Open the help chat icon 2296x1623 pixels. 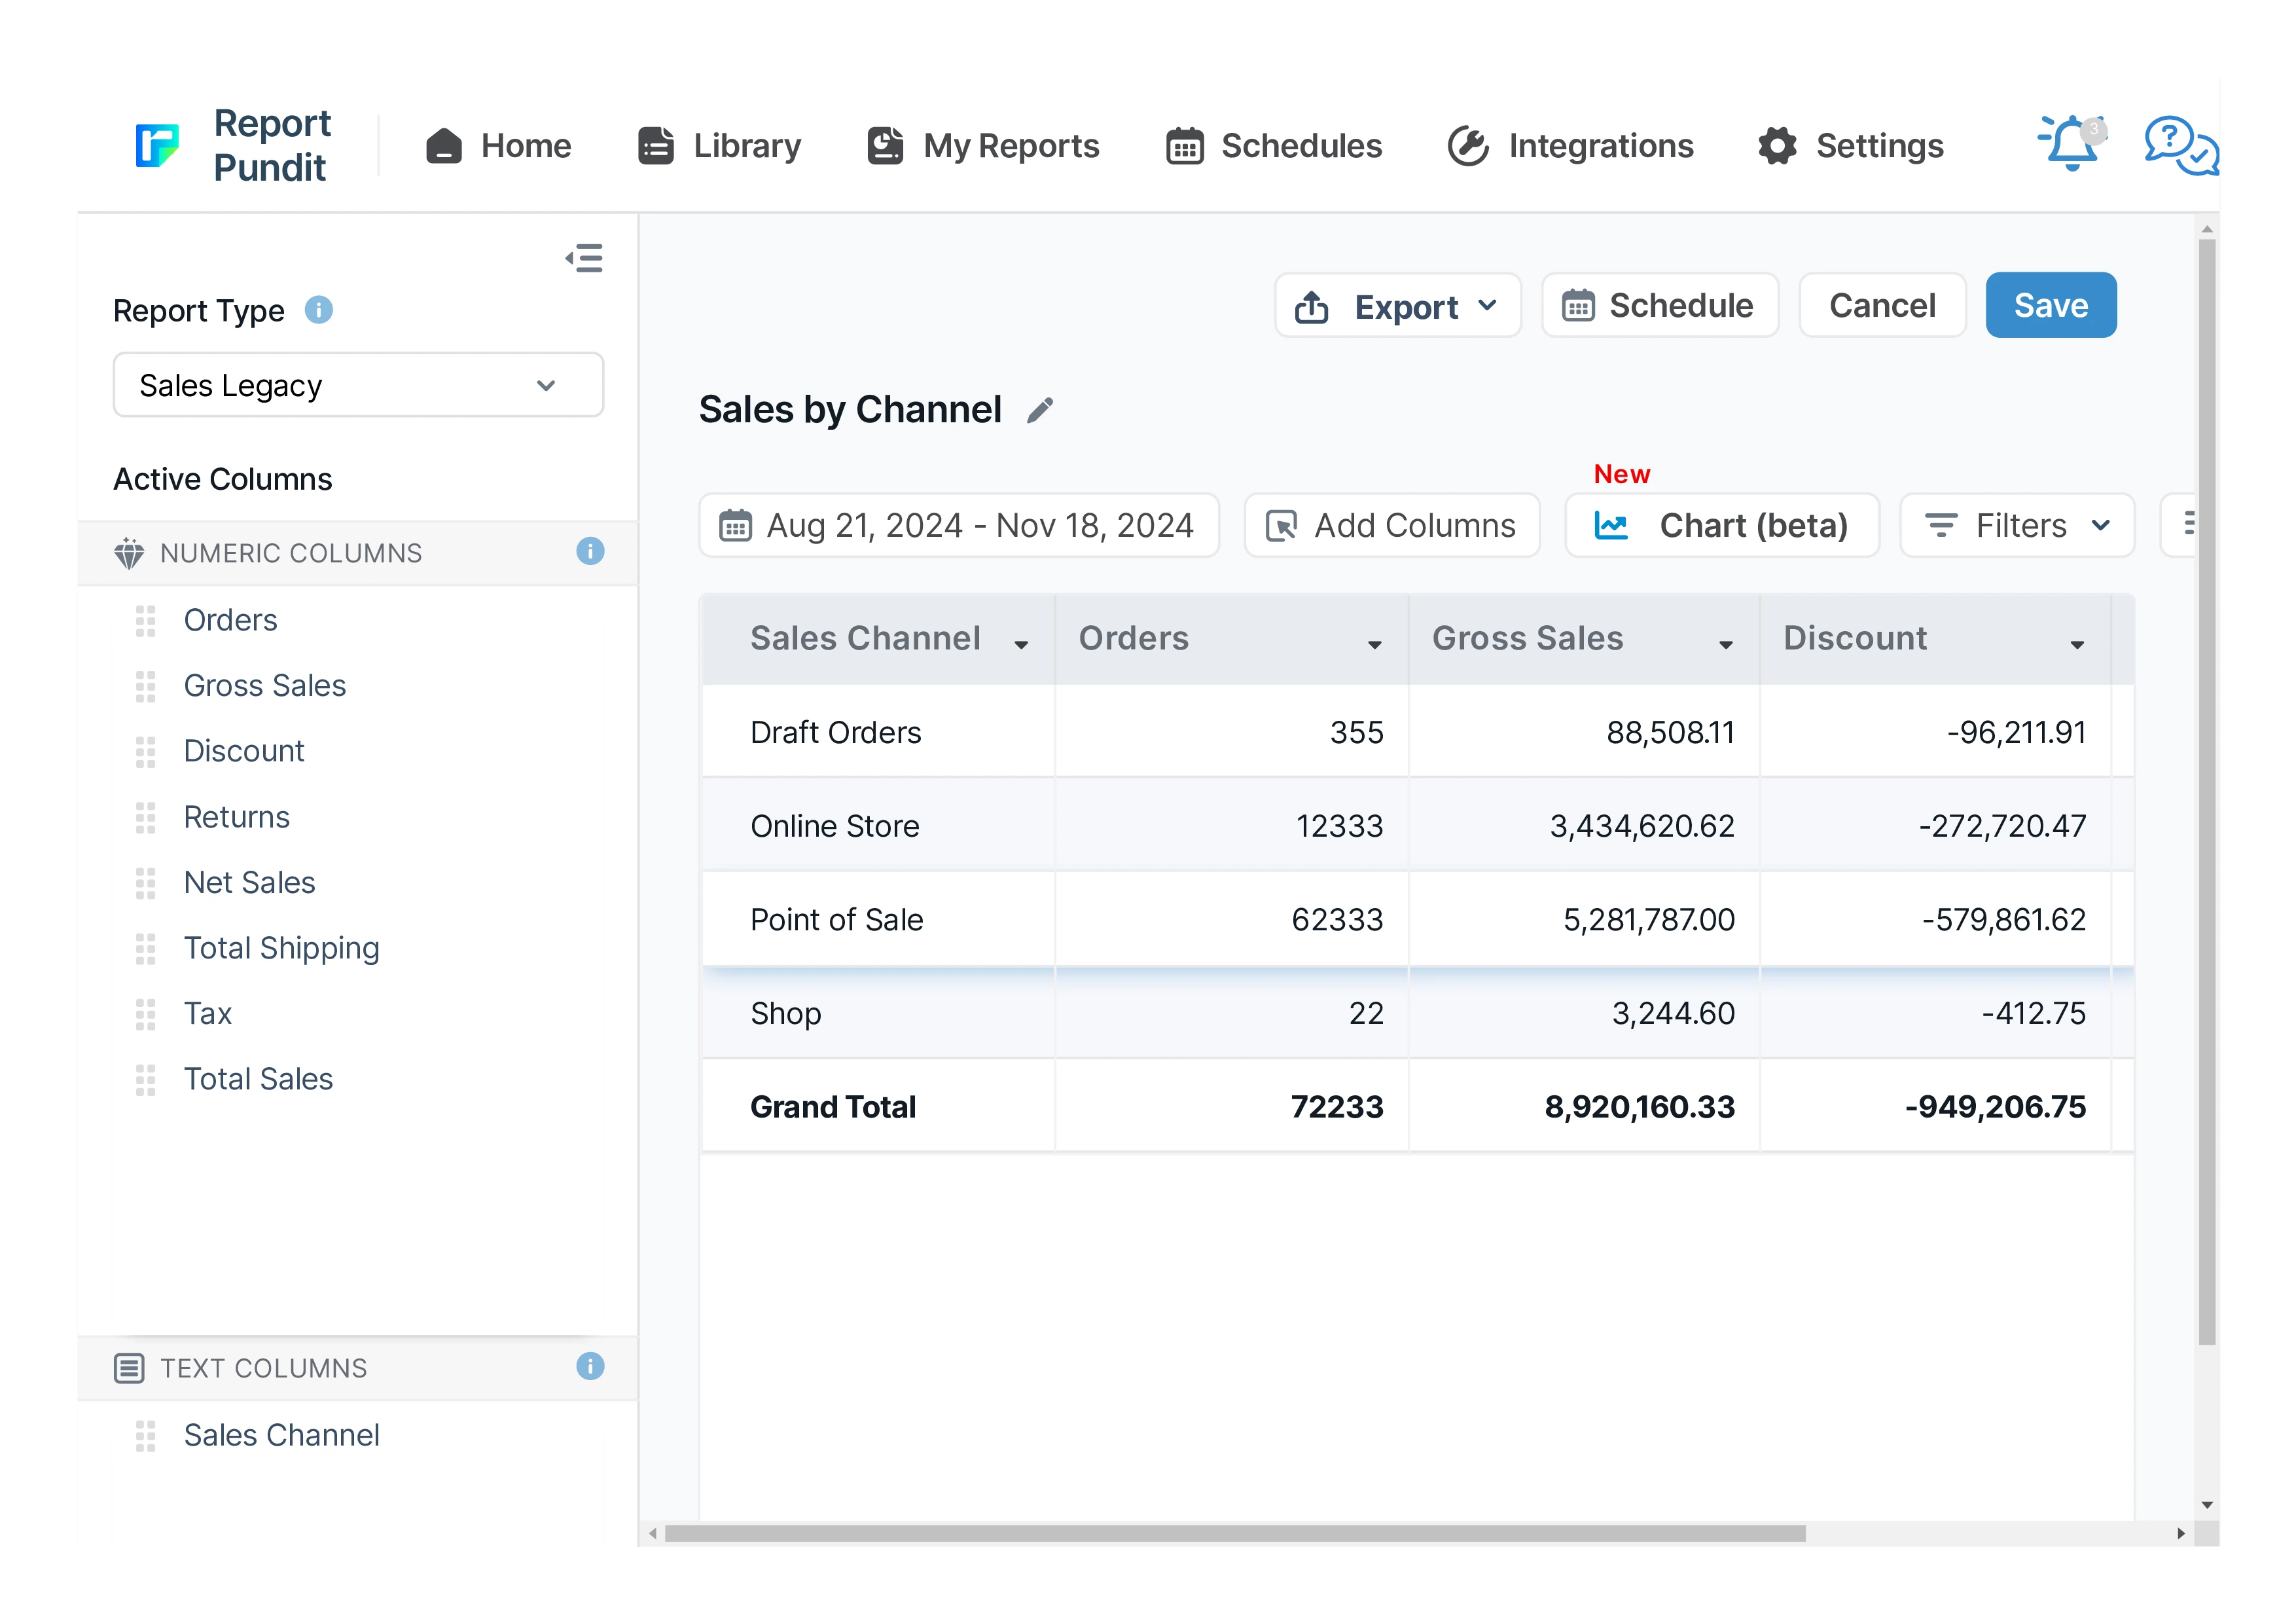pyautogui.click(x=2180, y=147)
